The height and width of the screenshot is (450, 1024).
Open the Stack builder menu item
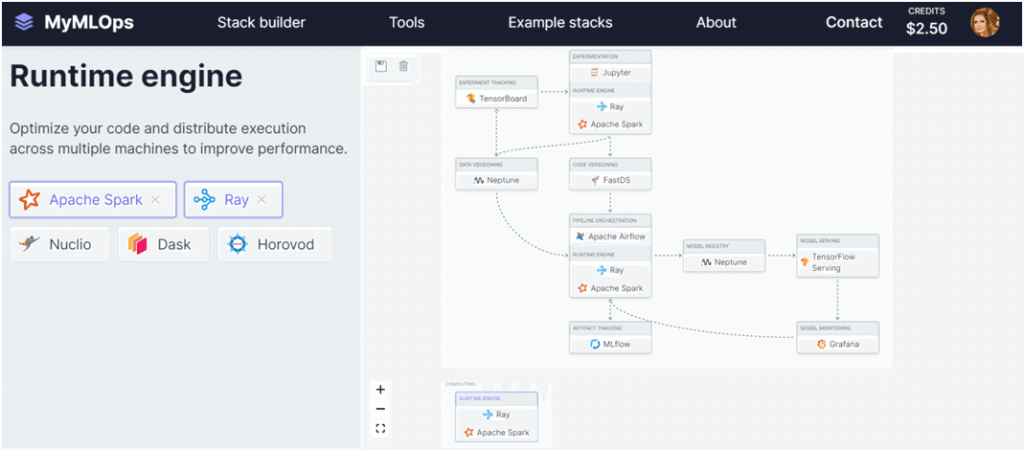point(261,22)
